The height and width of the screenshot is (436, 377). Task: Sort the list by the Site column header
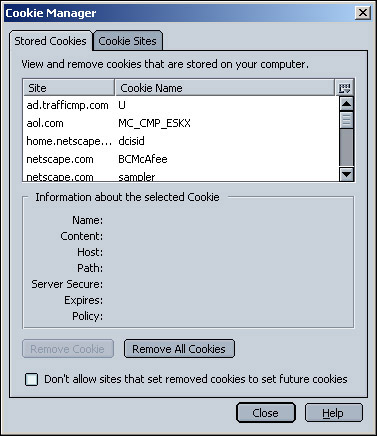tap(69, 88)
